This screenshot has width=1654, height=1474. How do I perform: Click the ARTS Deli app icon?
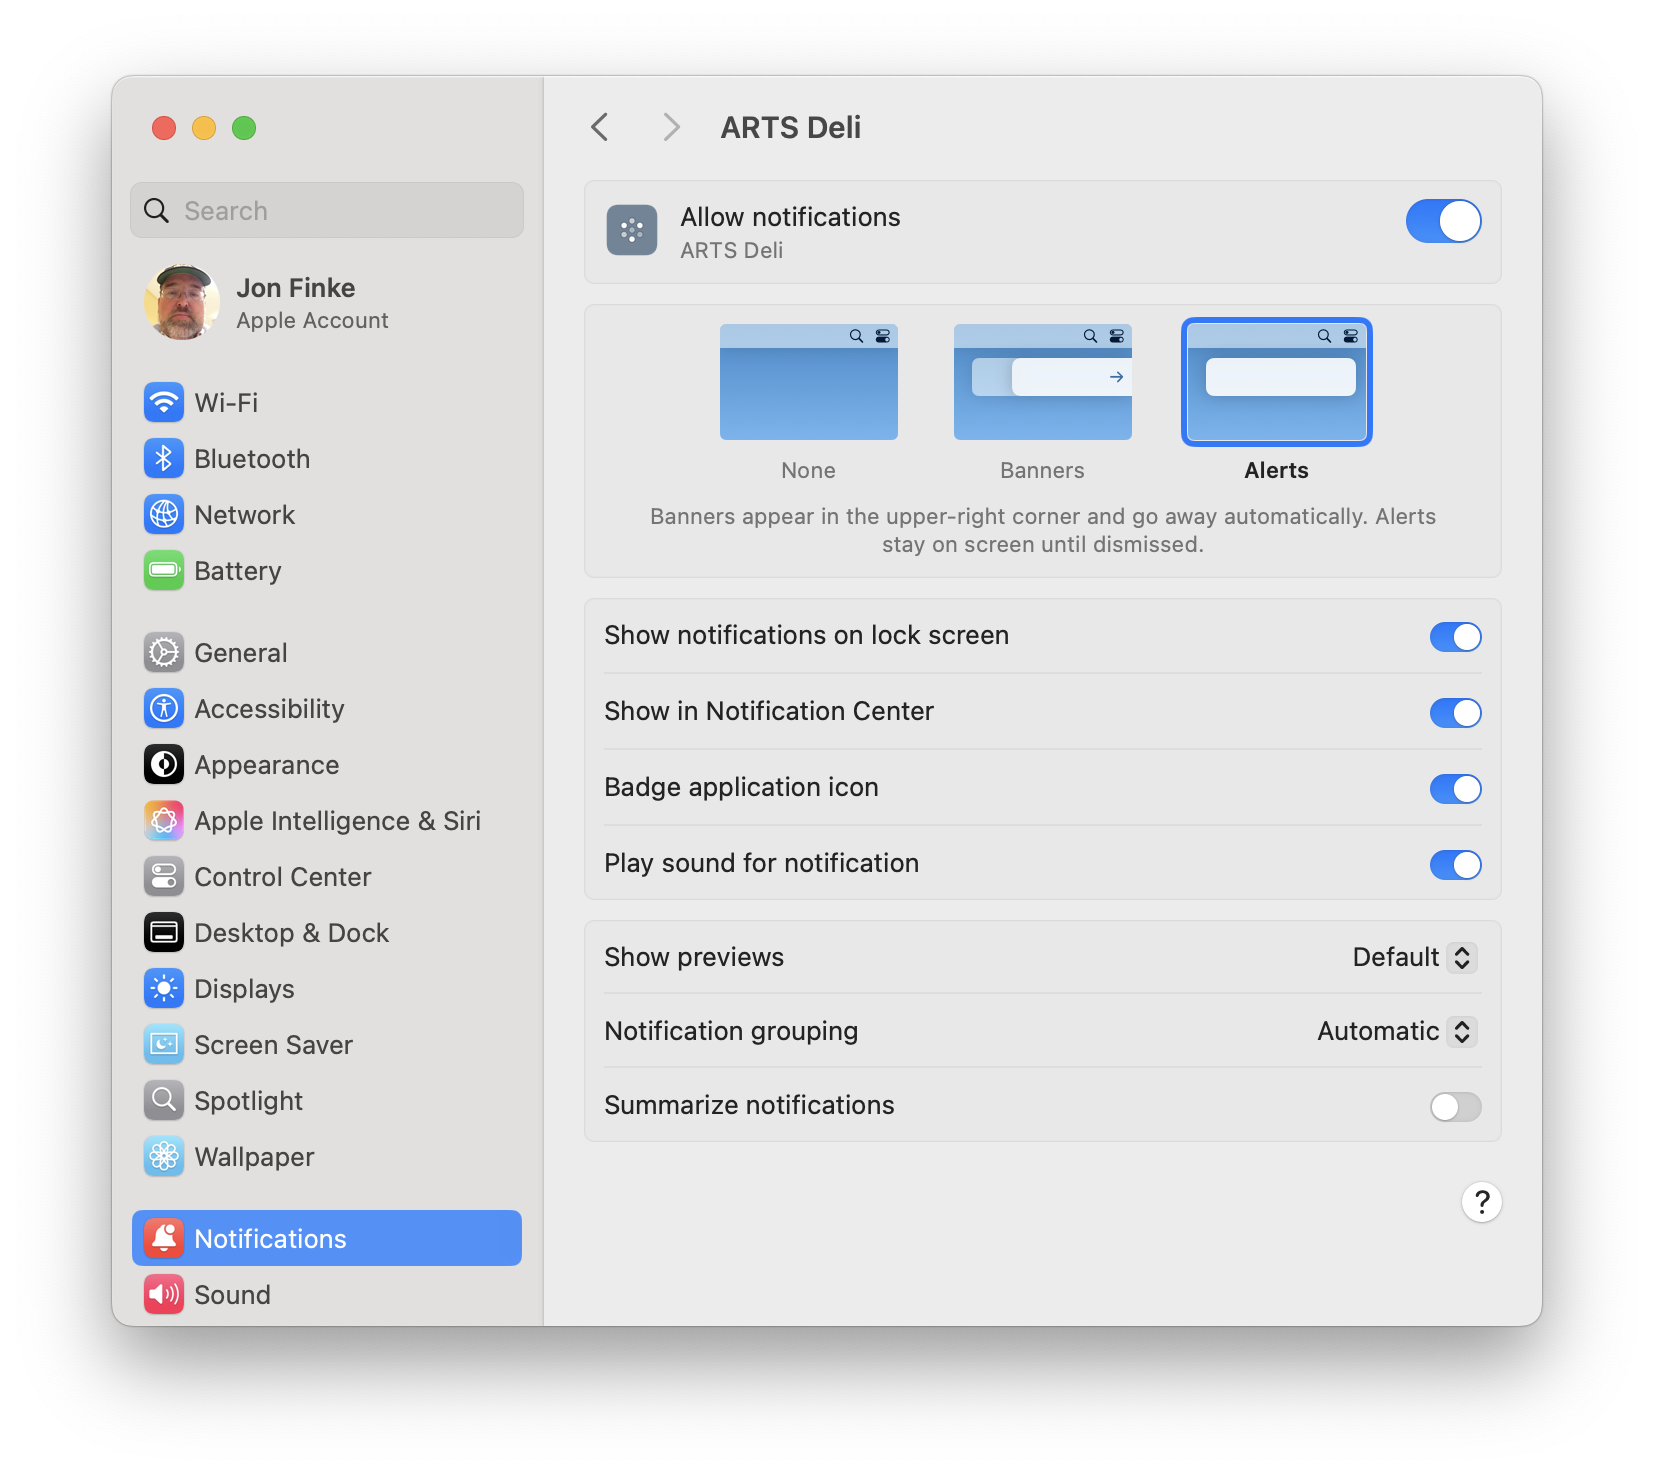click(632, 231)
